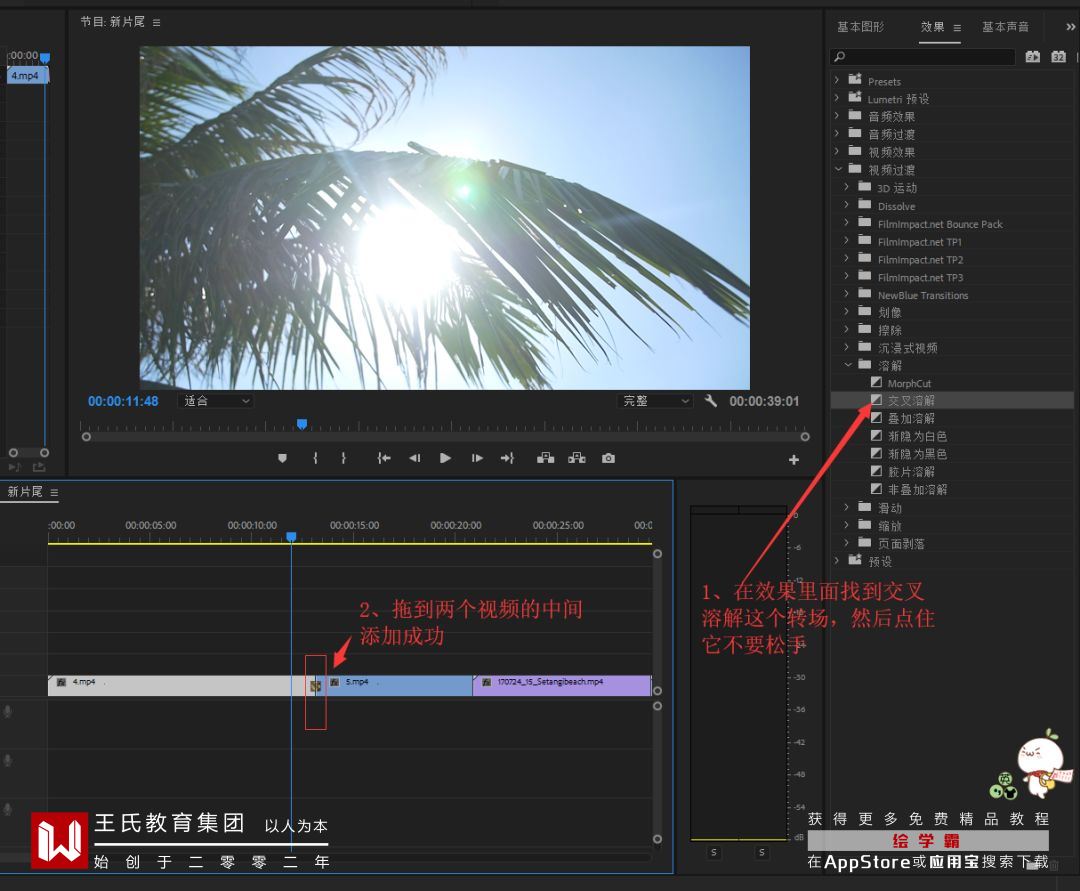
Task: Expand the Presets folder
Action: [837, 81]
